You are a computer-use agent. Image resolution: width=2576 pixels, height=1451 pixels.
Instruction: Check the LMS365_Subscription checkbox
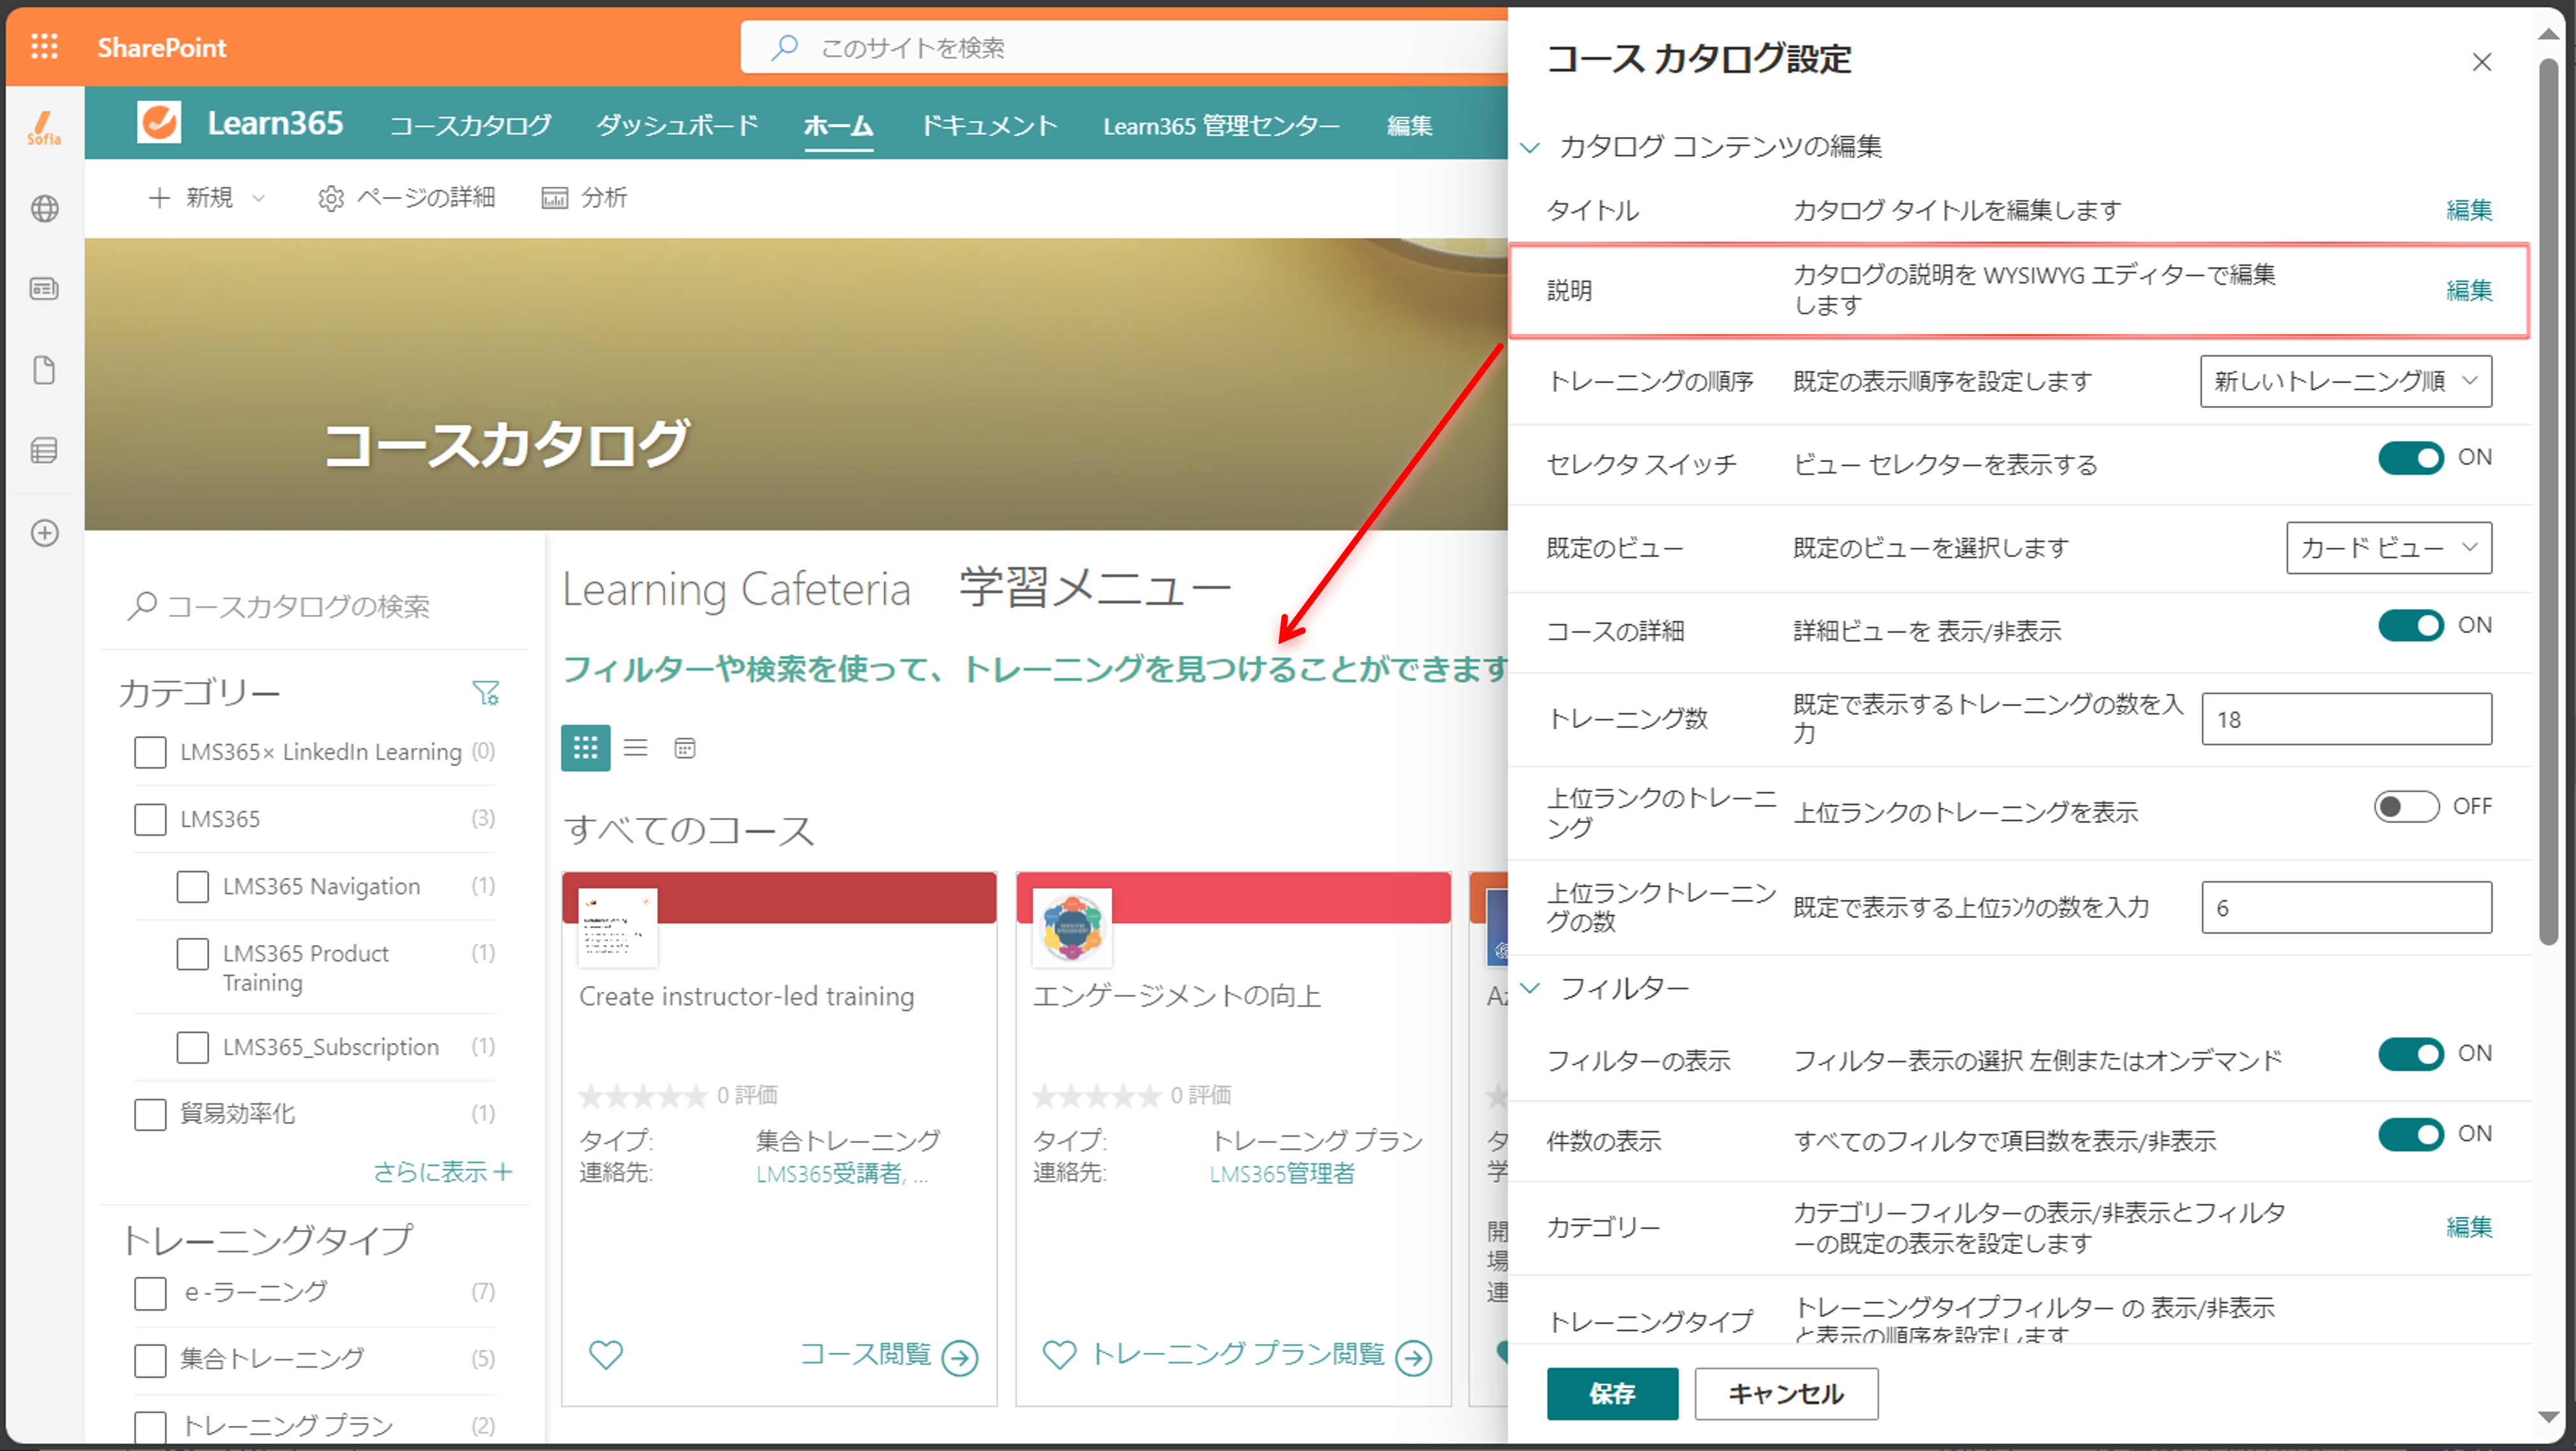pyautogui.click(x=192, y=1047)
